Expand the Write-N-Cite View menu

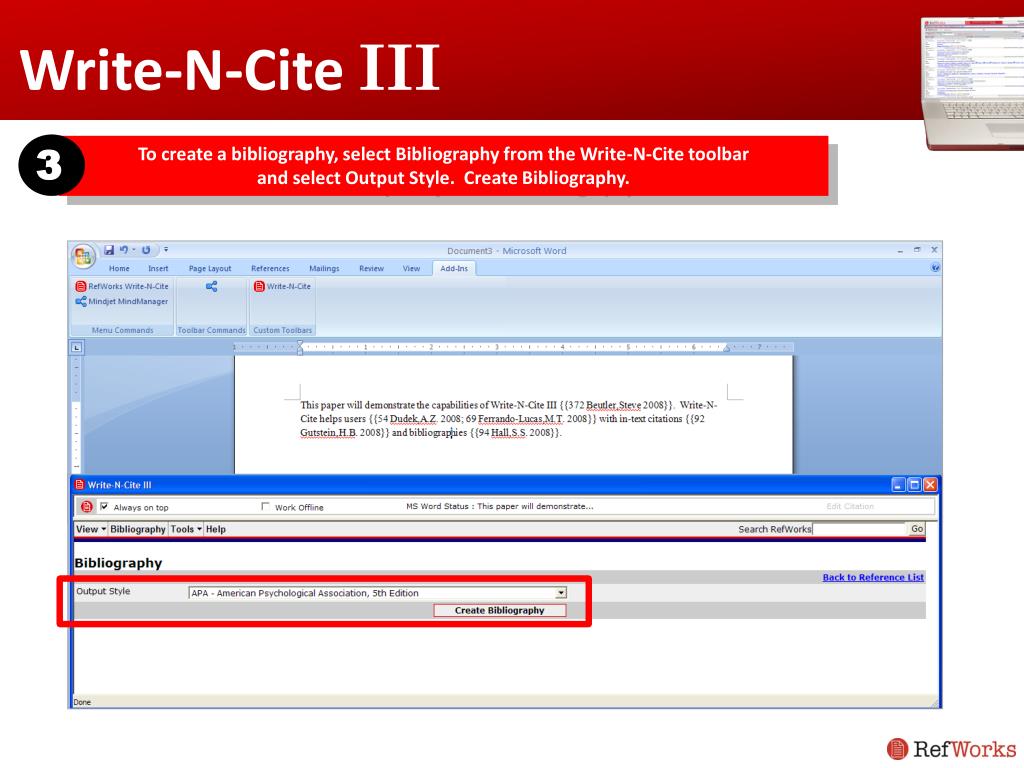point(91,529)
